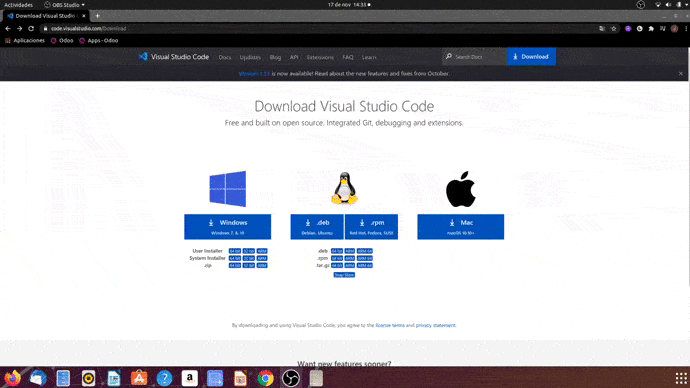Reload the page with the refresh icon

31,29
